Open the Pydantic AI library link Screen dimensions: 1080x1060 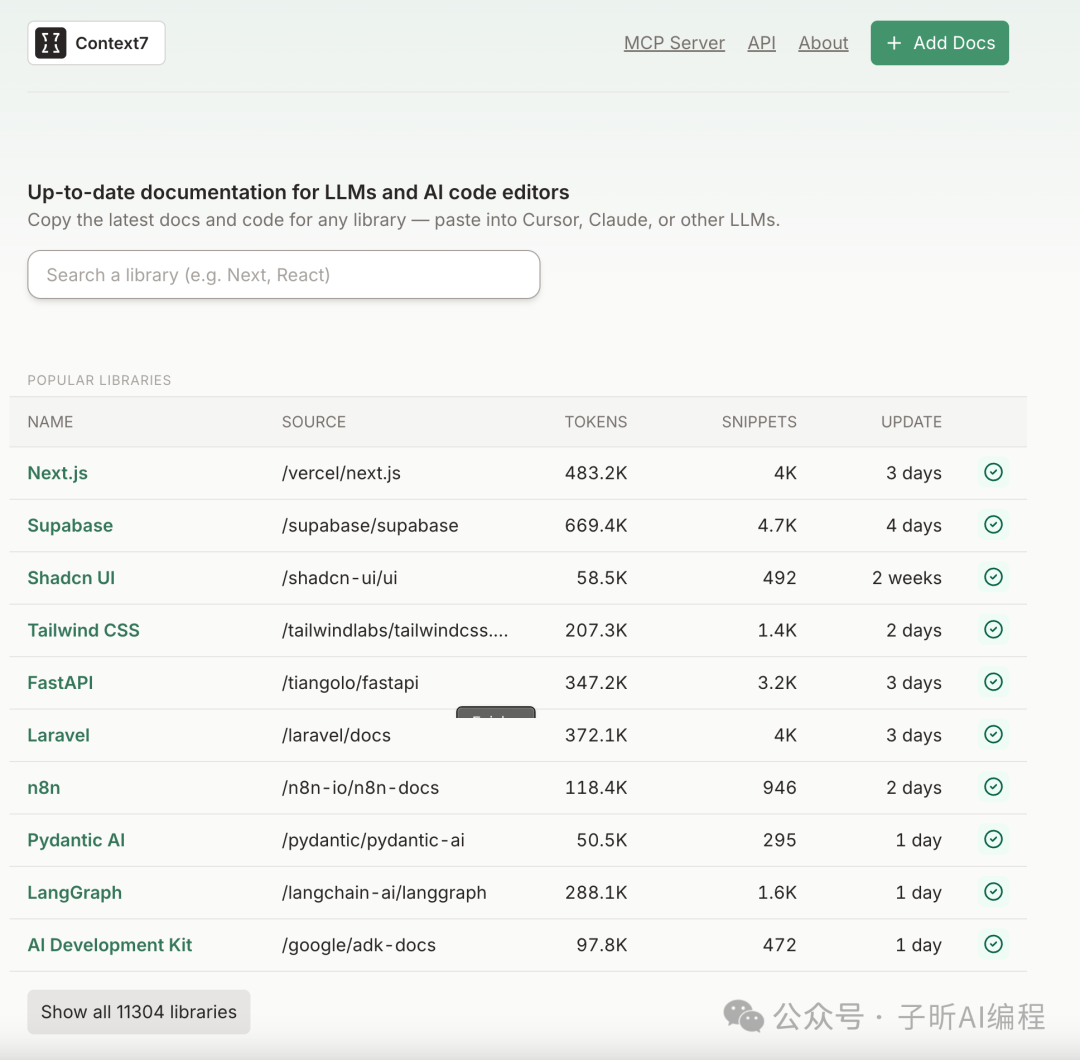(x=76, y=840)
